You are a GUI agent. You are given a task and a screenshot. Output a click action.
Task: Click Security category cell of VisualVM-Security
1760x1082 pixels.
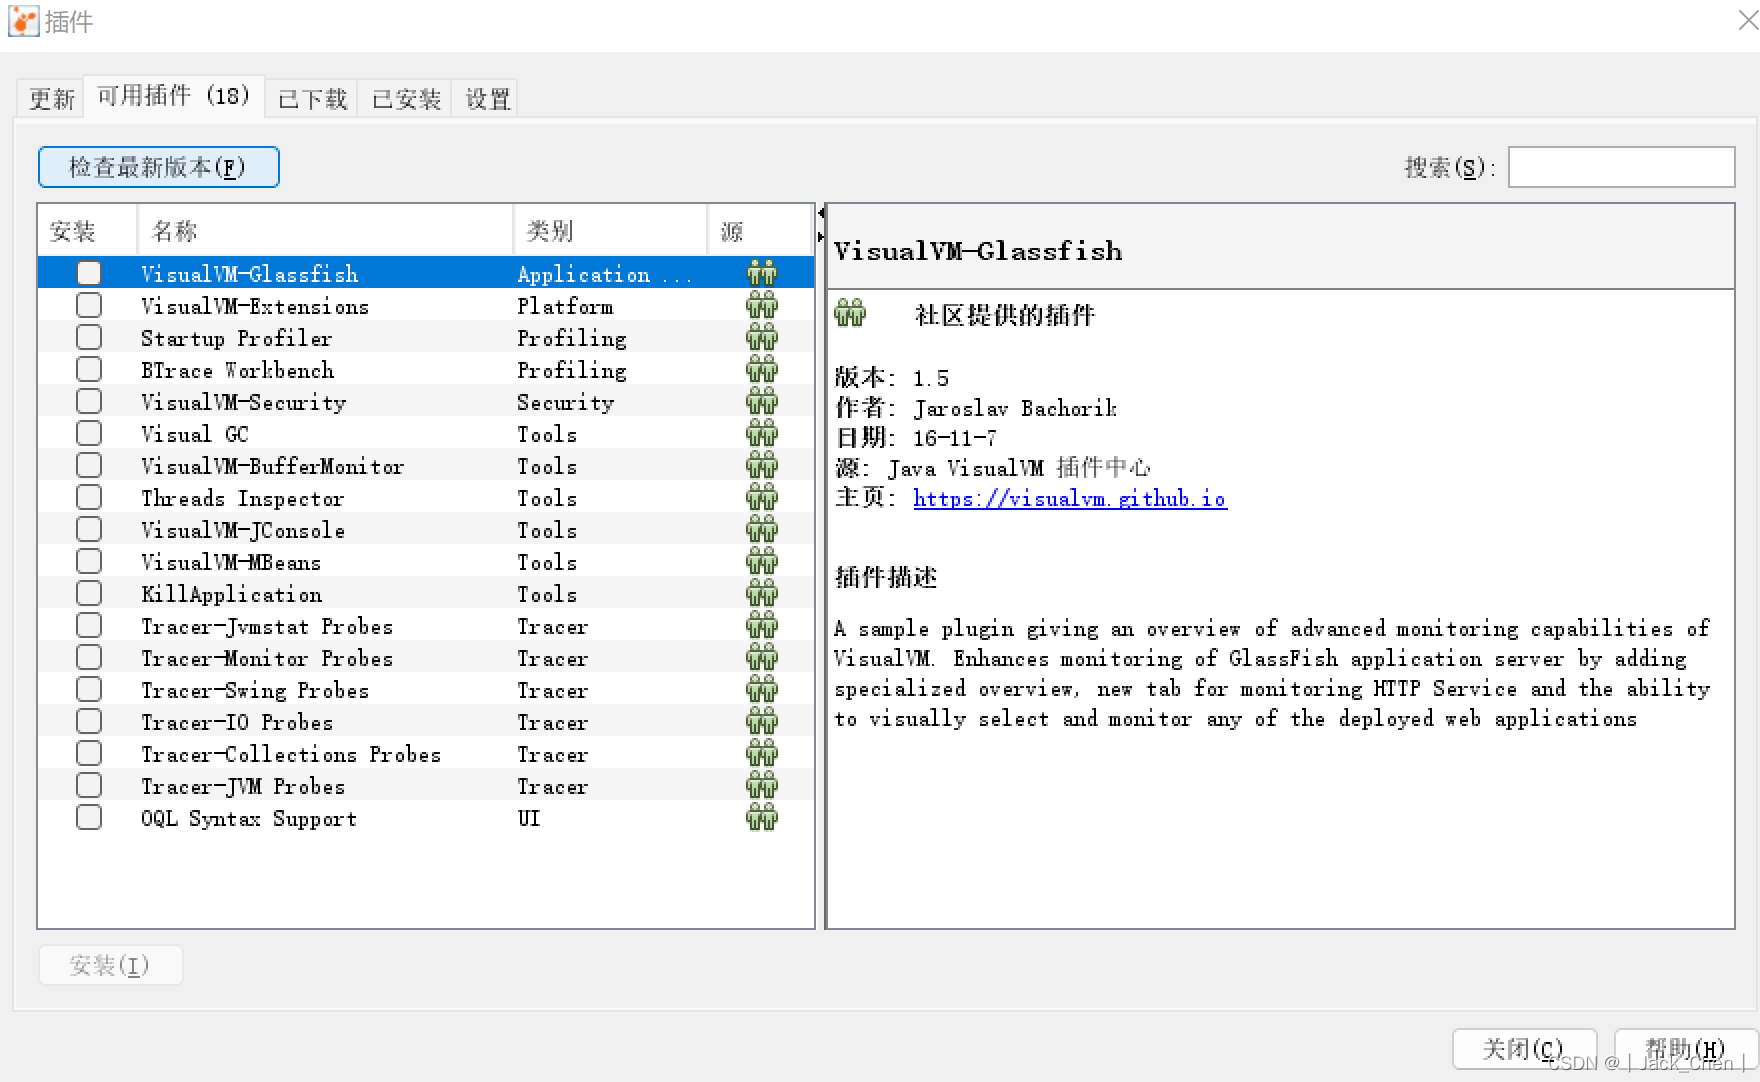point(566,402)
